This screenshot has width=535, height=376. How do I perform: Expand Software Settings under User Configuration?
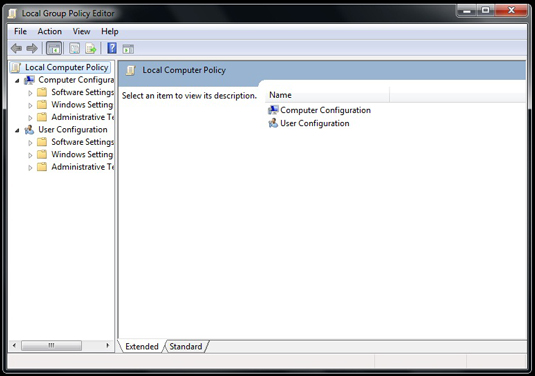pos(30,143)
